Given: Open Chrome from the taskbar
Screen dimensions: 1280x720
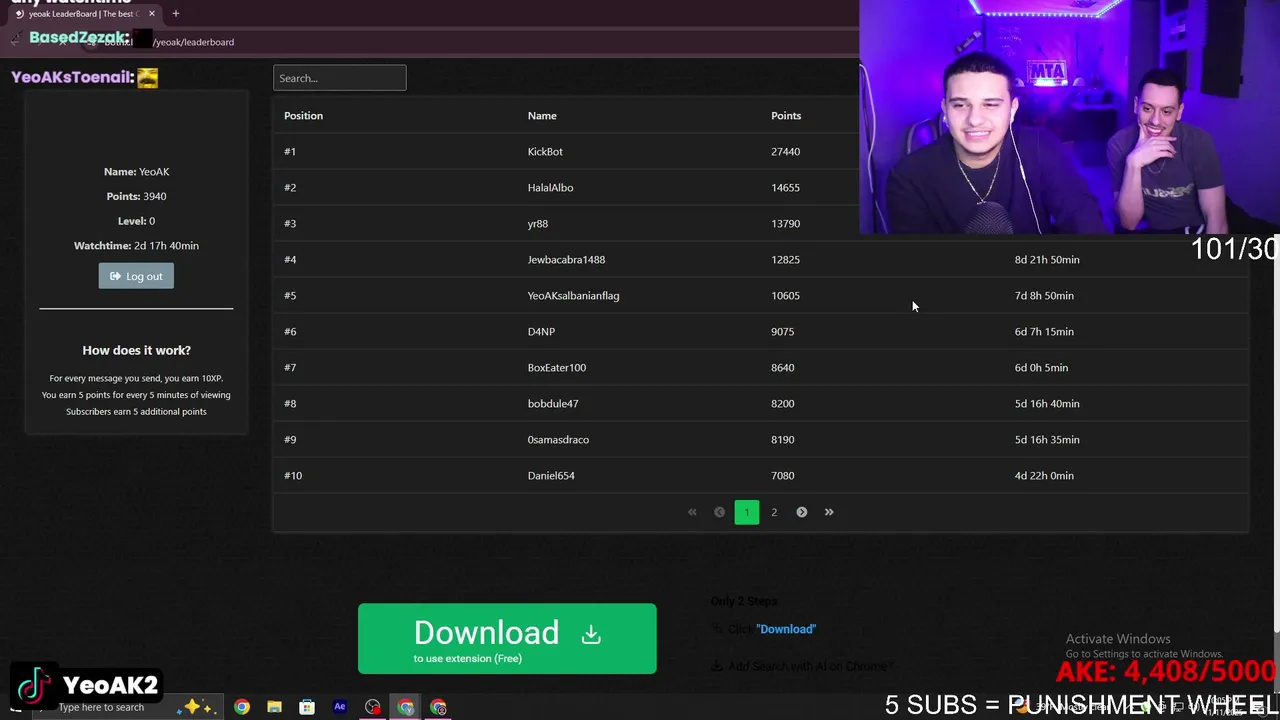Looking at the screenshot, I should (x=242, y=707).
